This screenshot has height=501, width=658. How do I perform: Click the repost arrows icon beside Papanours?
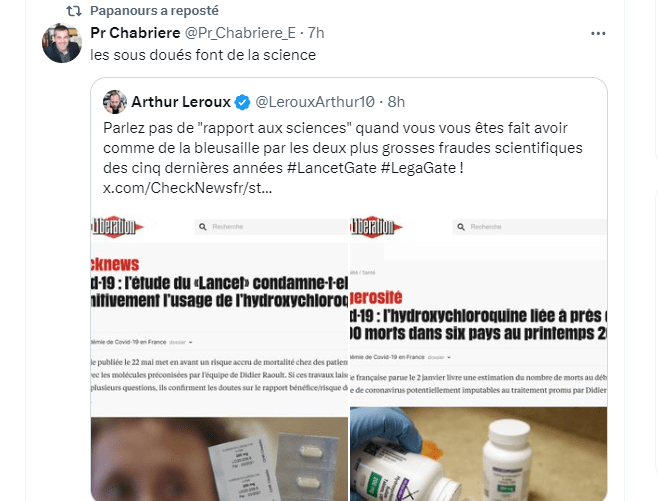pos(74,11)
